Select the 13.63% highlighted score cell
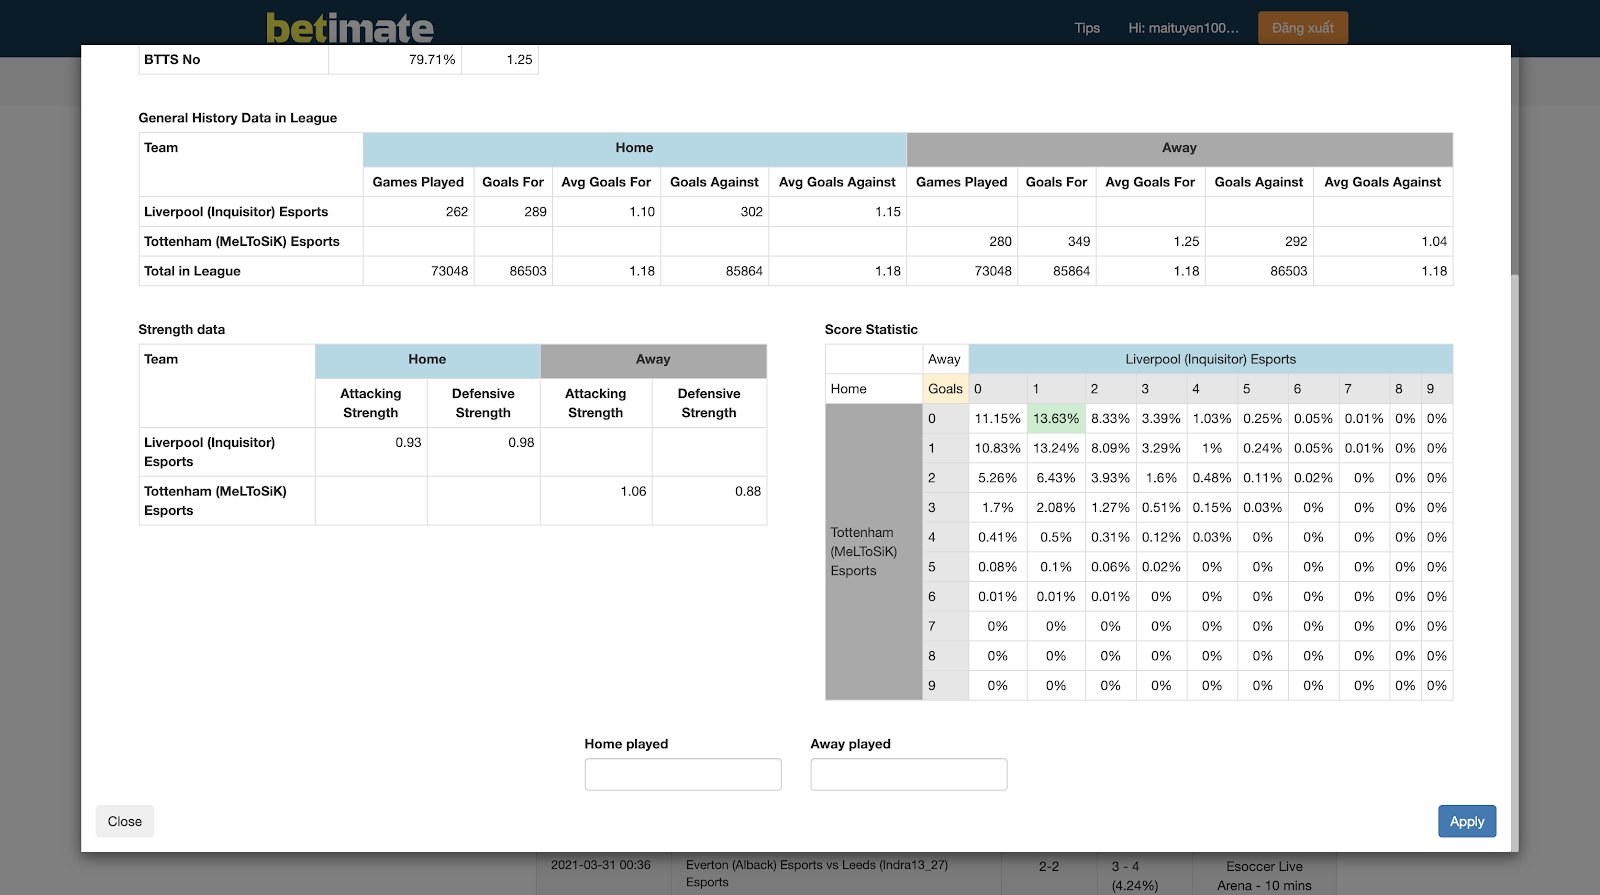The height and width of the screenshot is (895, 1600). click(1056, 418)
